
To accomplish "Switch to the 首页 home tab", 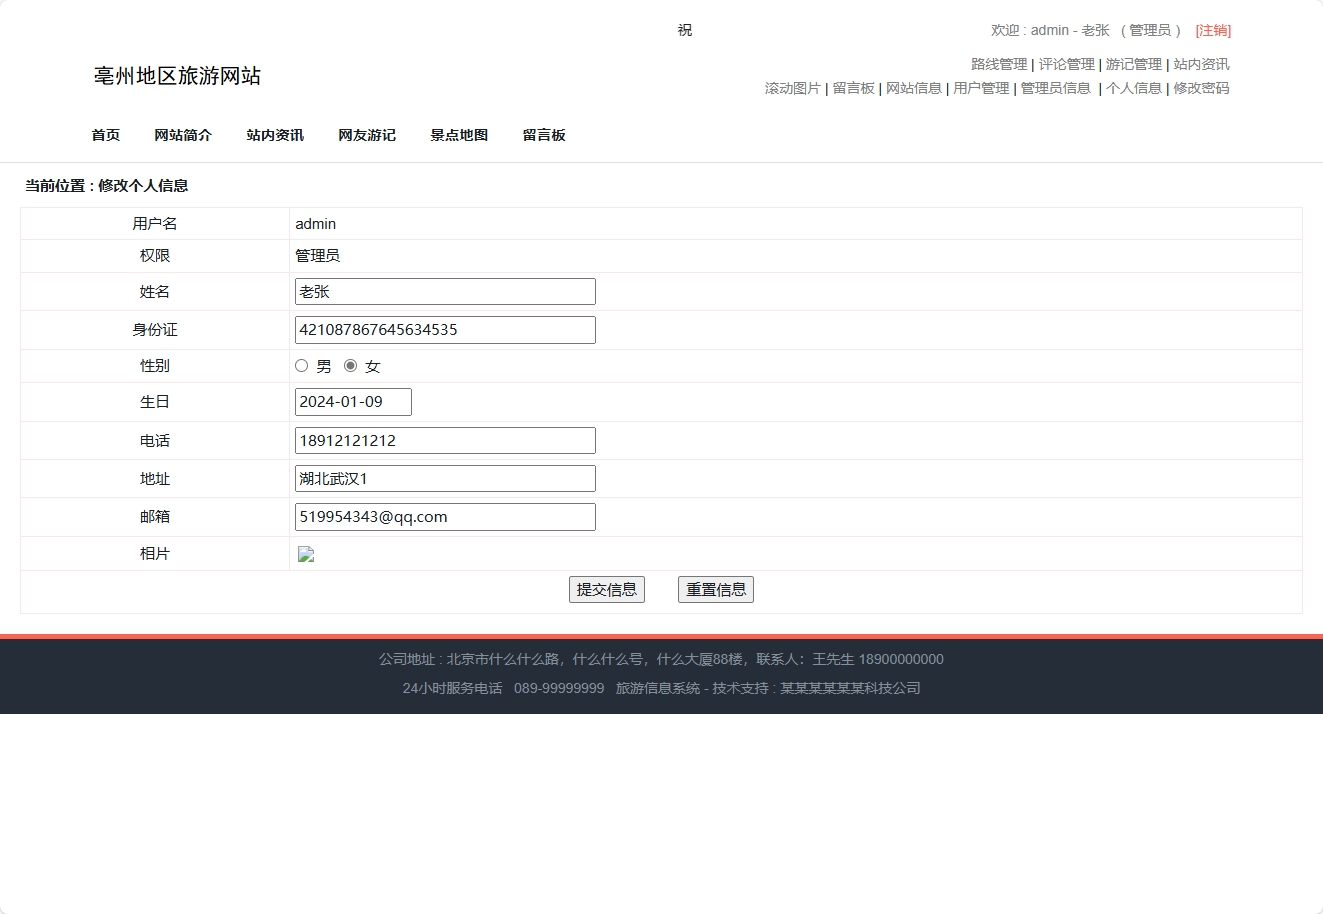I will tap(104, 135).
